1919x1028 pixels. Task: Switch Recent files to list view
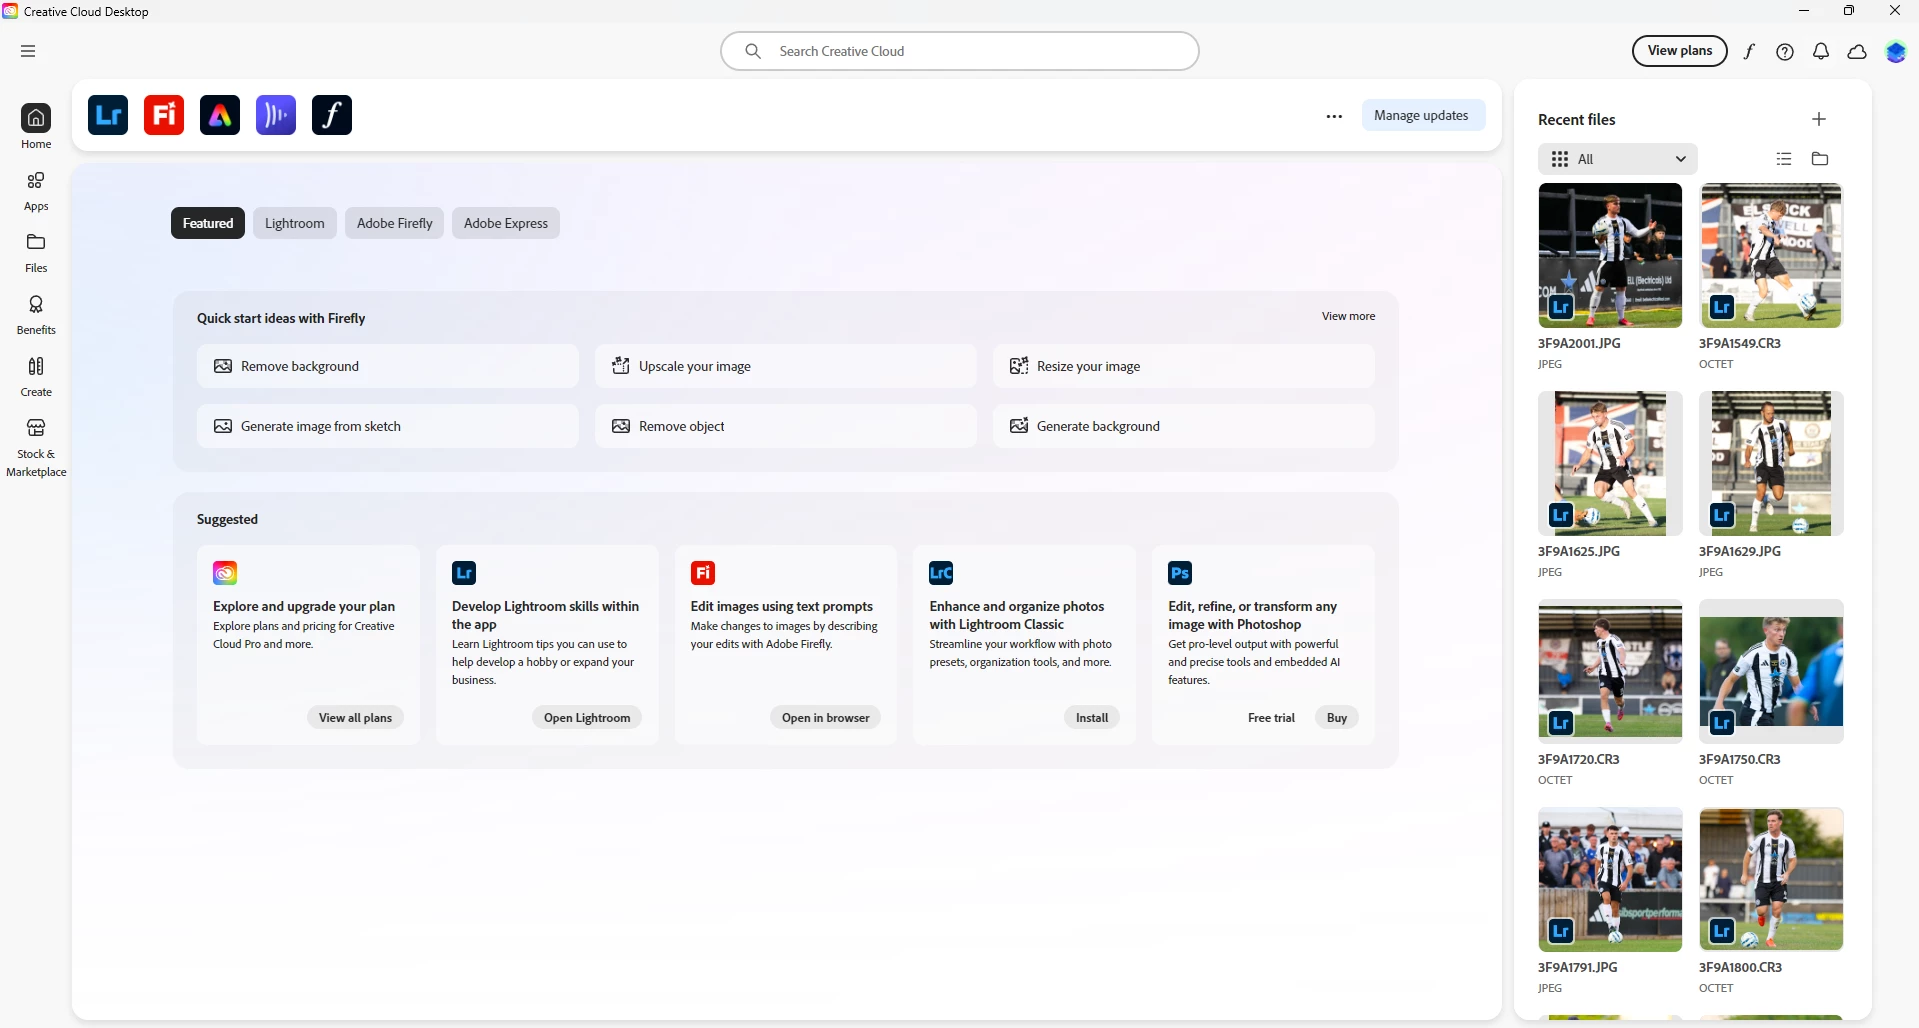coord(1784,159)
